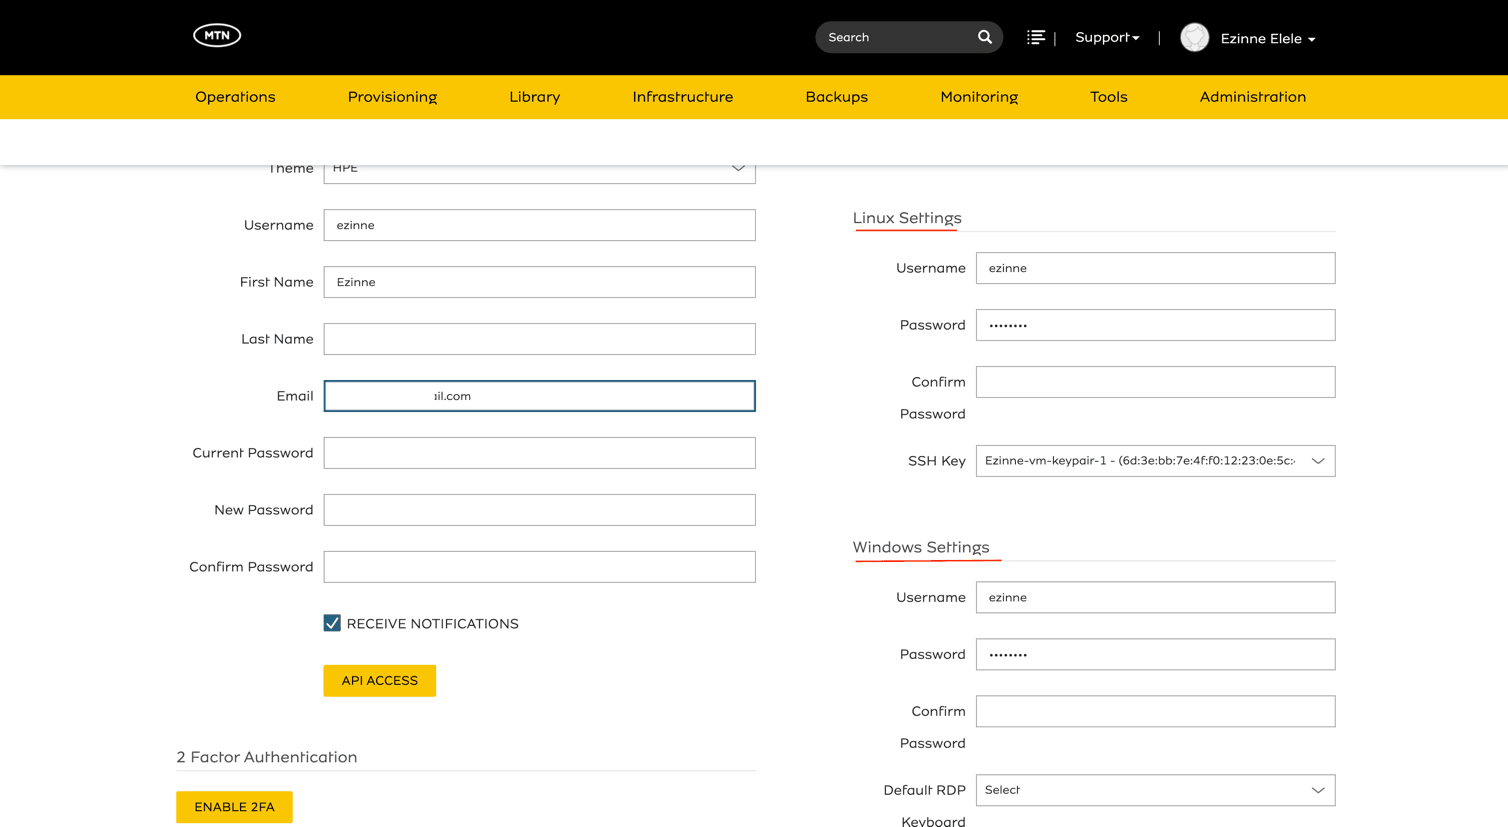Toggle the Receive Notifications checkbox
Screen dimensions: 1508x827
[332, 623]
